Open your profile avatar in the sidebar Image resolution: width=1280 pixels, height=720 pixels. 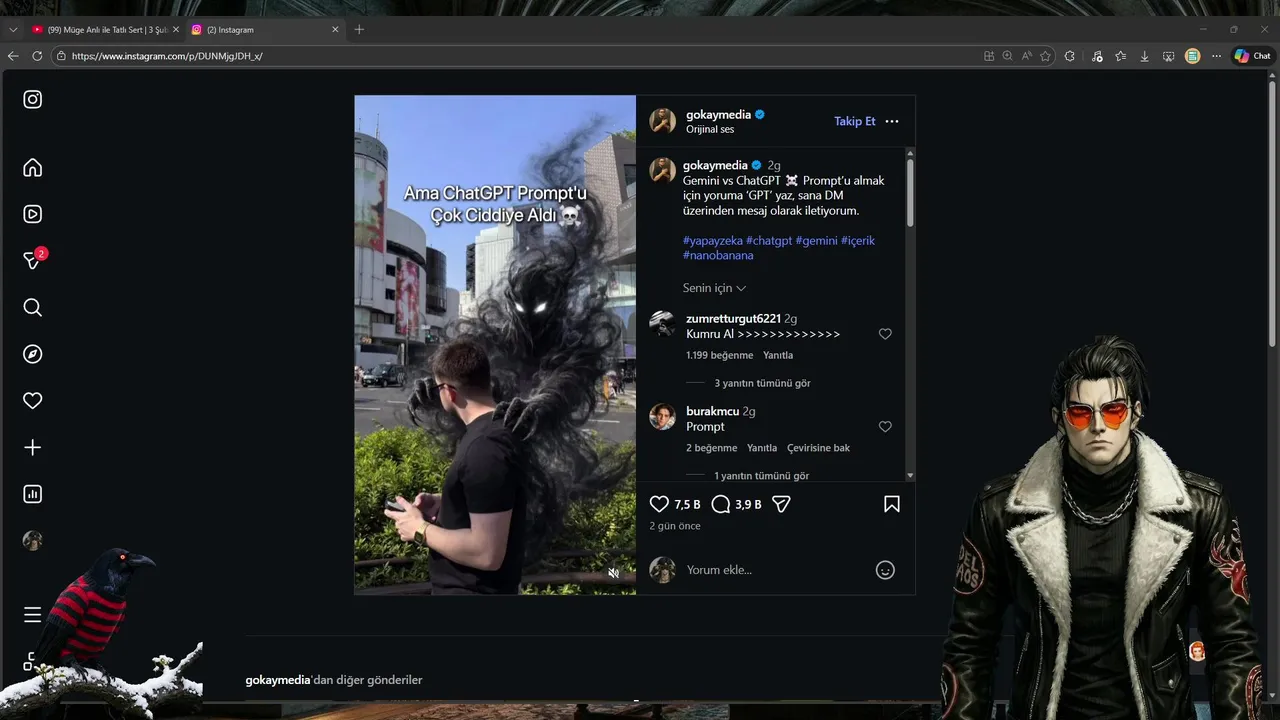click(x=33, y=540)
